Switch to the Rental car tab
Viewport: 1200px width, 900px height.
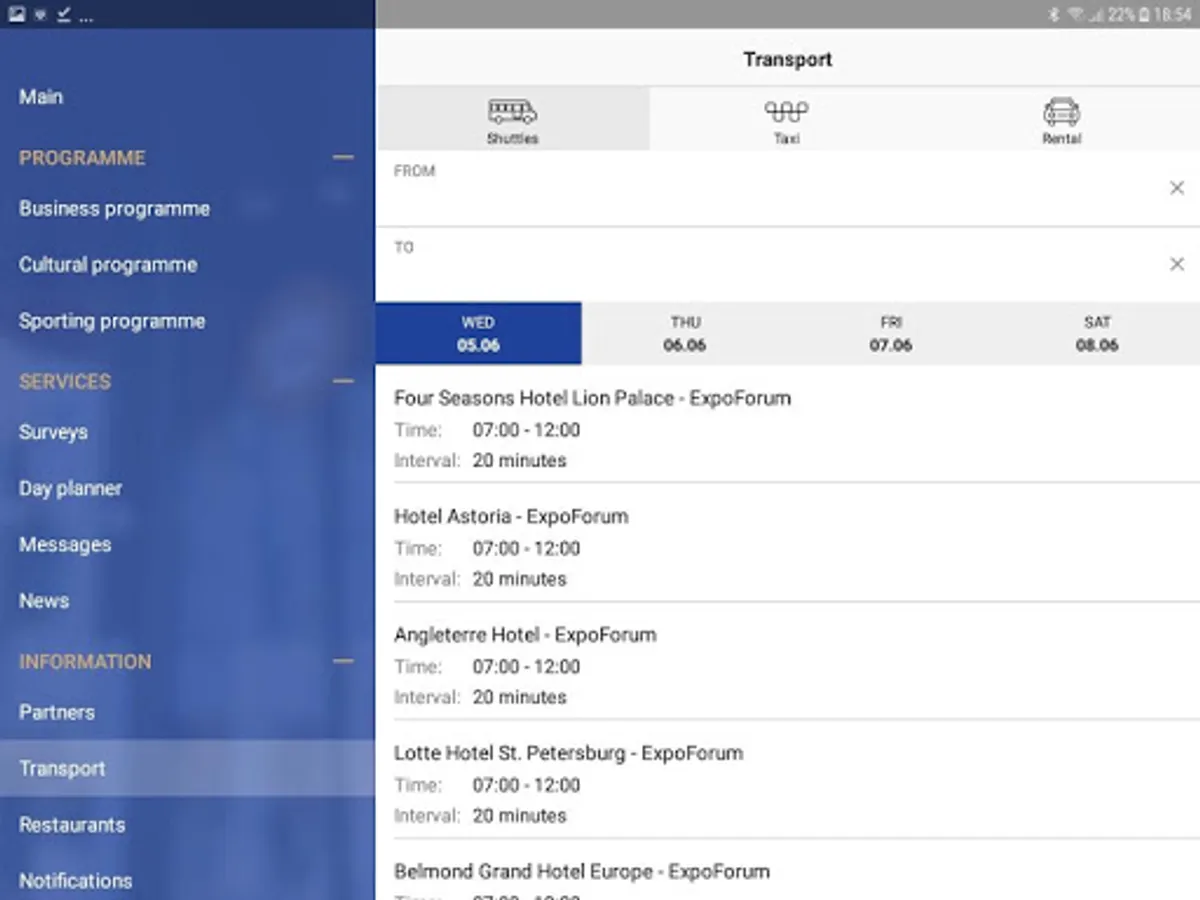click(x=1062, y=119)
